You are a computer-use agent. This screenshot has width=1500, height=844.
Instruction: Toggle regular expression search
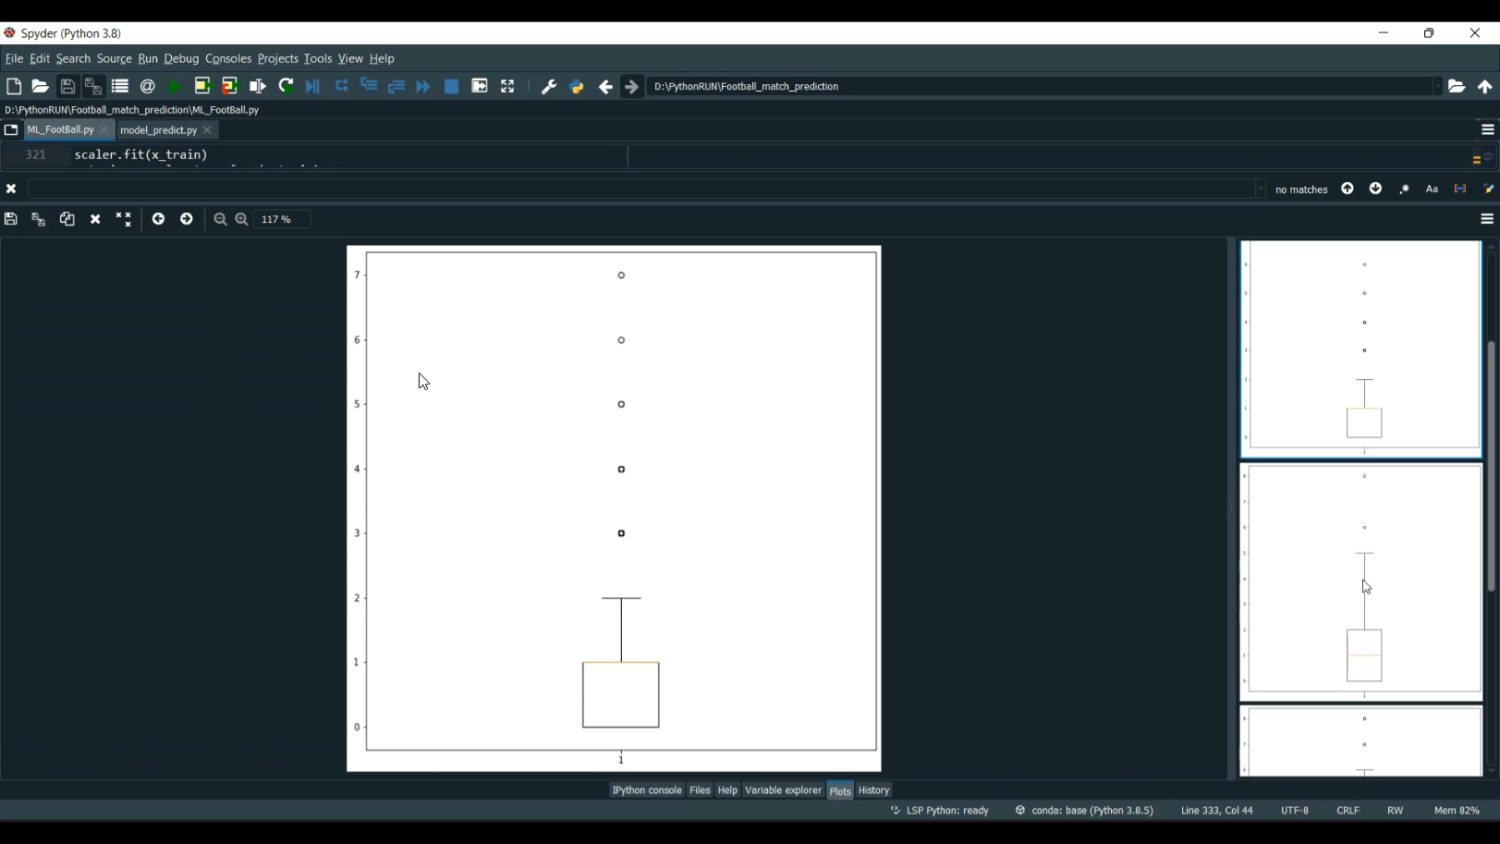point(1404,188)
